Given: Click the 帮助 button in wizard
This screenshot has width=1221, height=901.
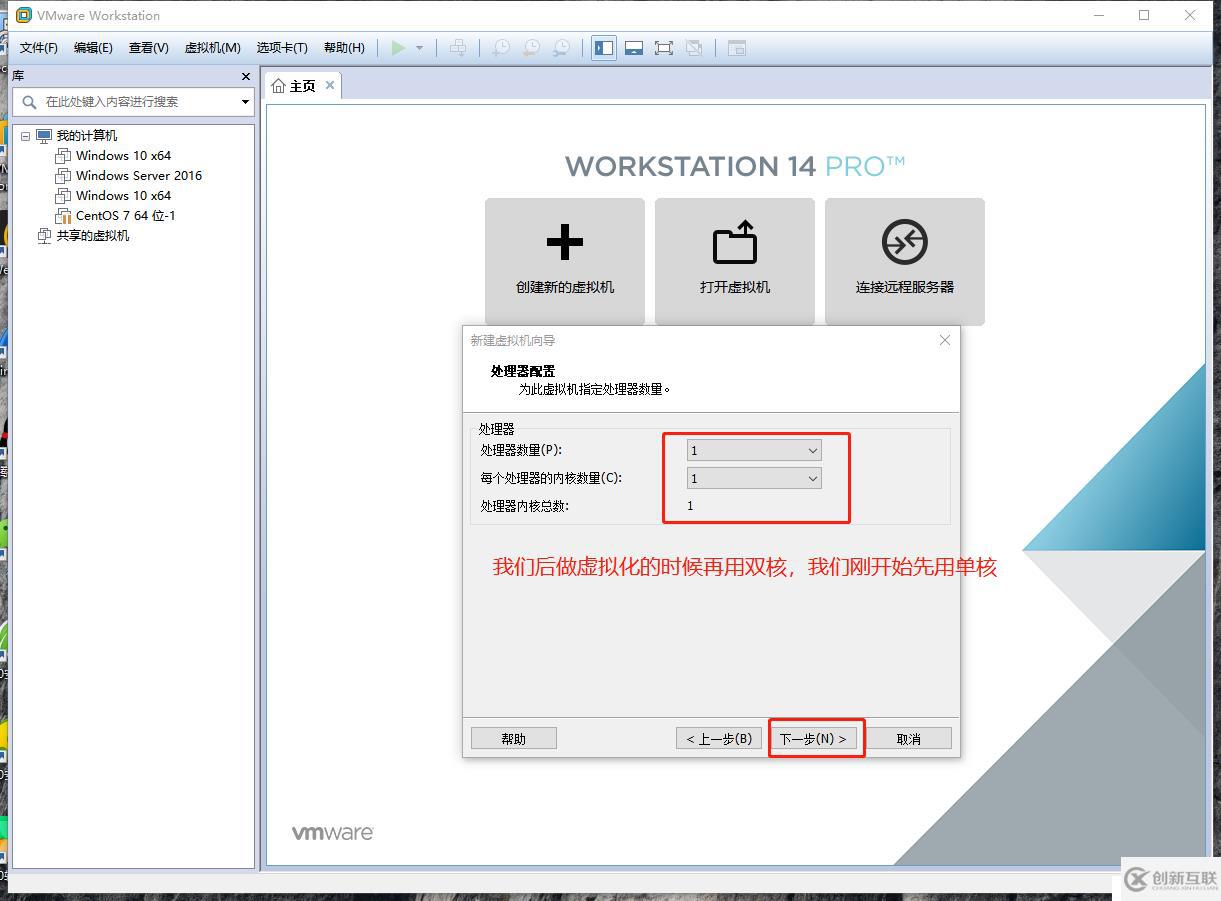Looking at the screenshot, I should point(514,739).
